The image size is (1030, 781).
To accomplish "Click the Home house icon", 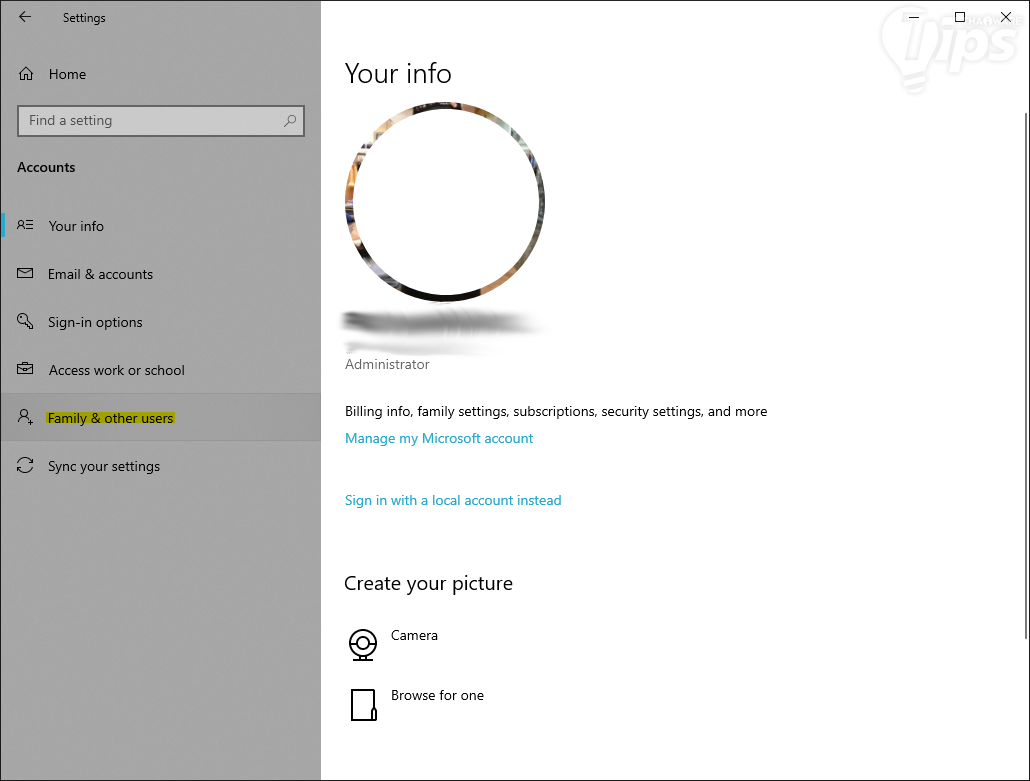I will [x=27, y=74].
